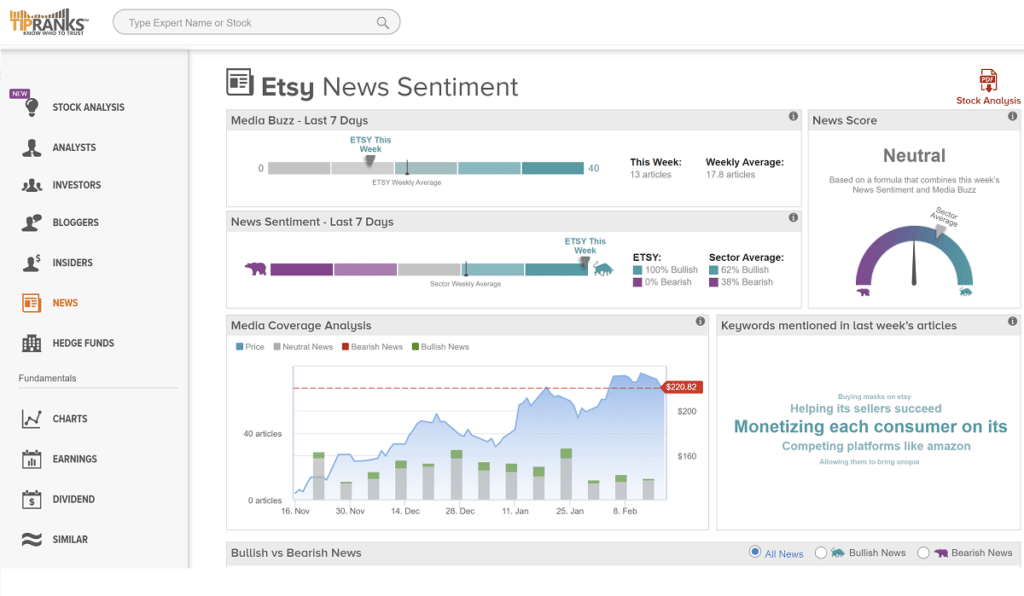
Task: Click the bear icon under News Score gauge
Action: [863, 292]
